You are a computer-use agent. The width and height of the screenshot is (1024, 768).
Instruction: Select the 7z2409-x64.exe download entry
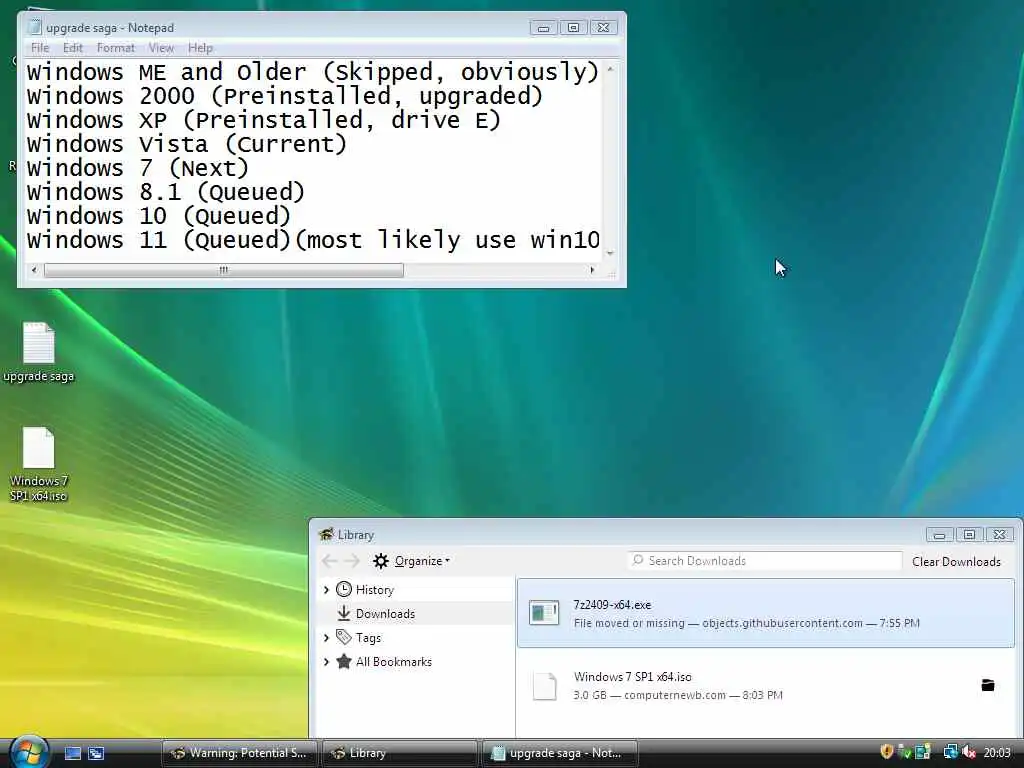[x=766, y=613]
